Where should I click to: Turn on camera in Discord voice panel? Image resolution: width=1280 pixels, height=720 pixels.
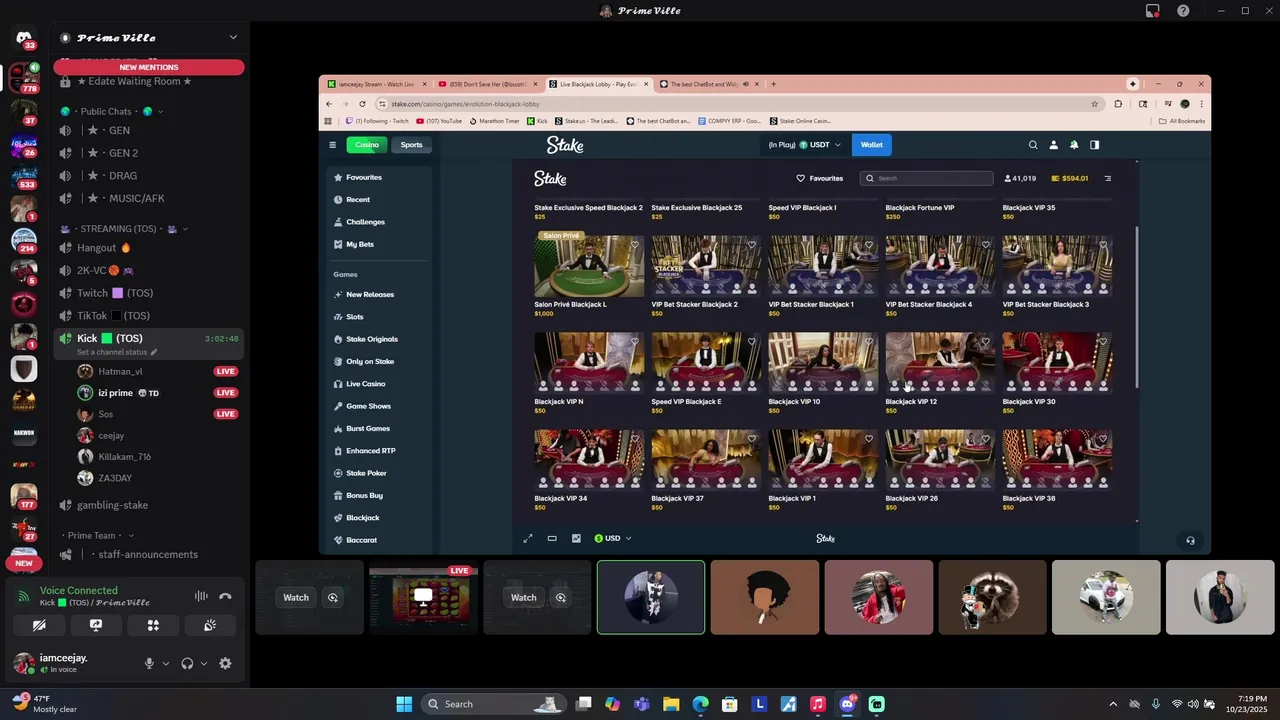tap(39, 625)
